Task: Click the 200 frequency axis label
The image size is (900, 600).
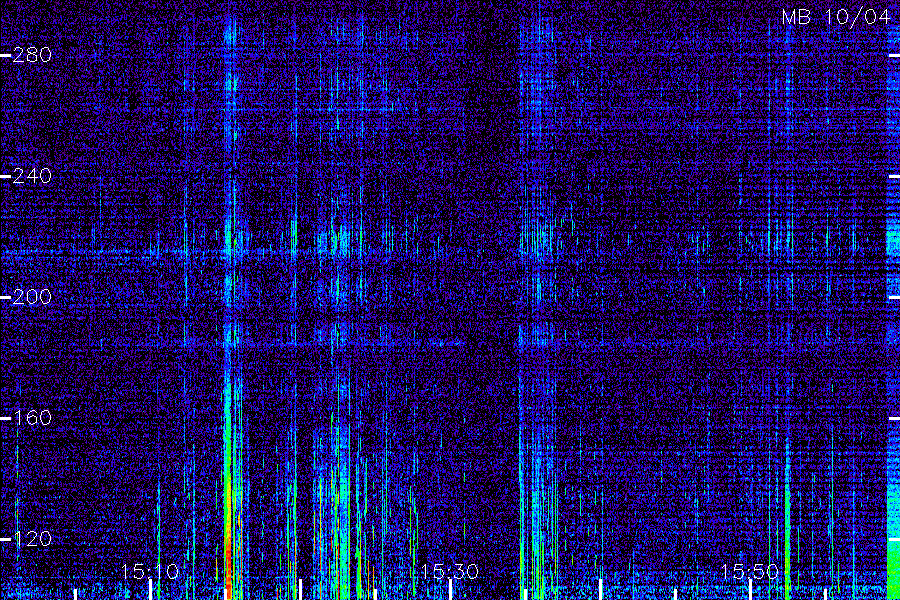Action: tap(32, 297)
